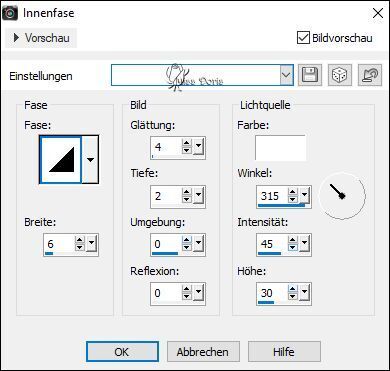This screenshot has width=390, height=371.
Task: Click the save preset floppy disk icon
Action: click(310, 76)
